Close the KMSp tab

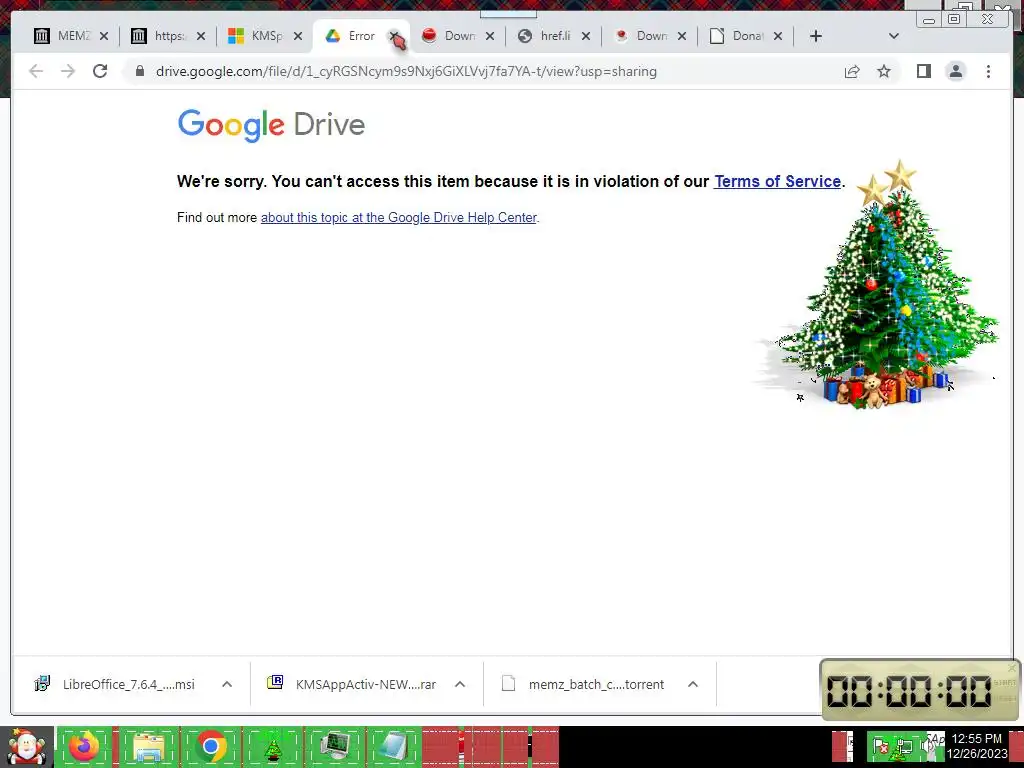click(x=298, y=36)
